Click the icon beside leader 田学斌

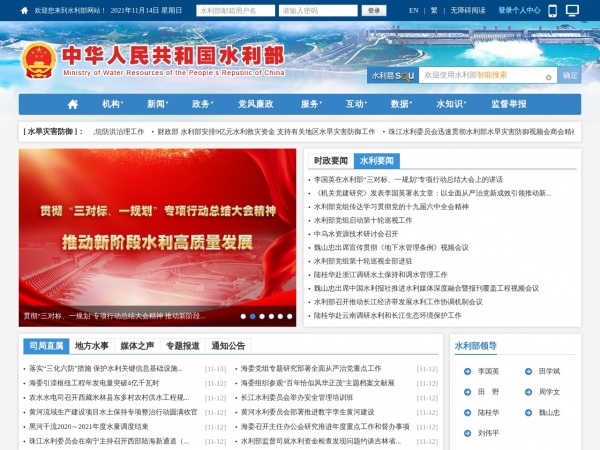[528, 371]
